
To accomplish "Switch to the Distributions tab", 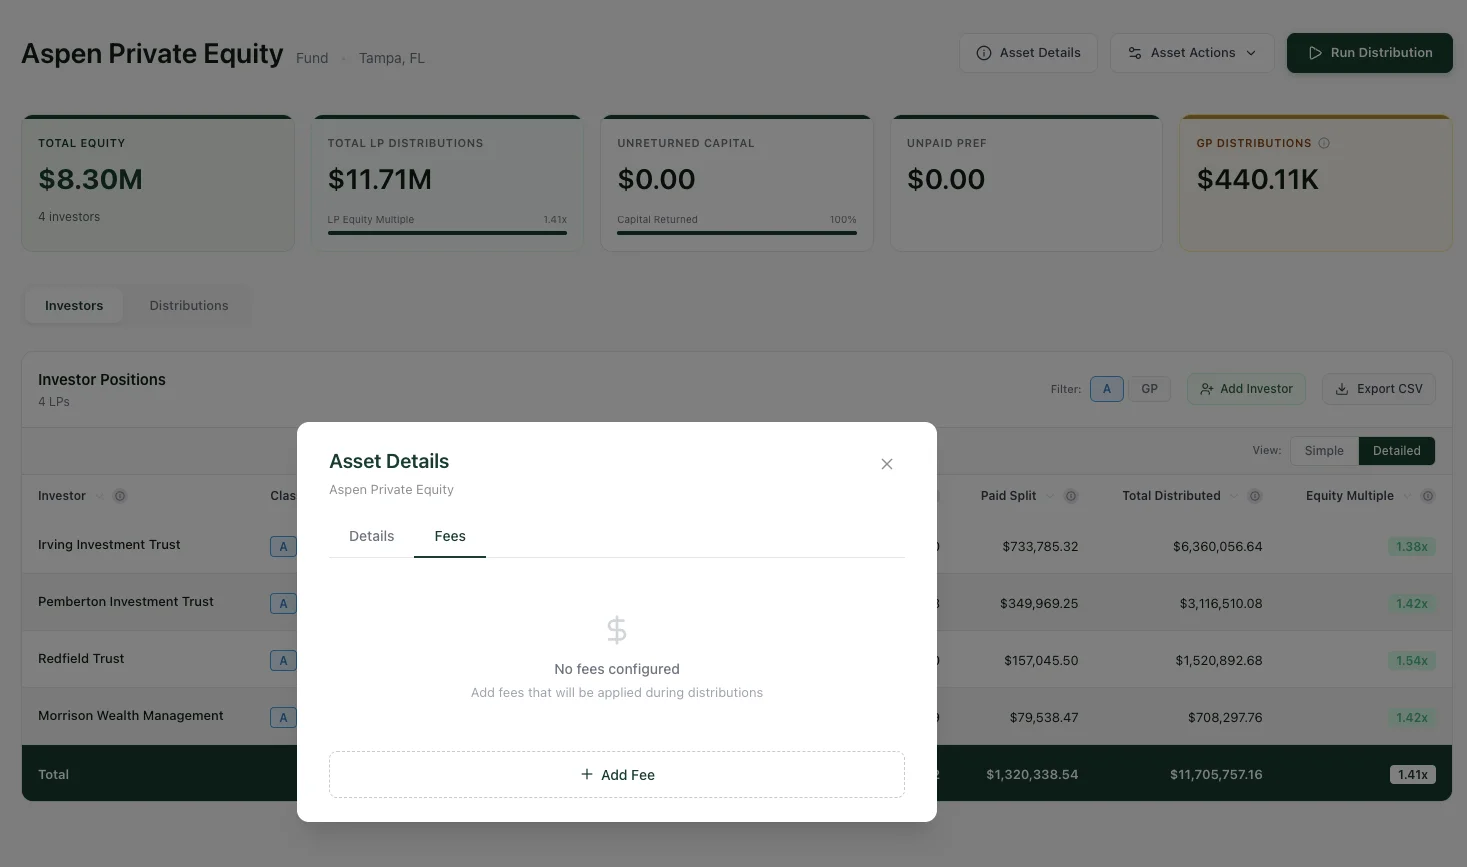I will click(x=188, y=305).
